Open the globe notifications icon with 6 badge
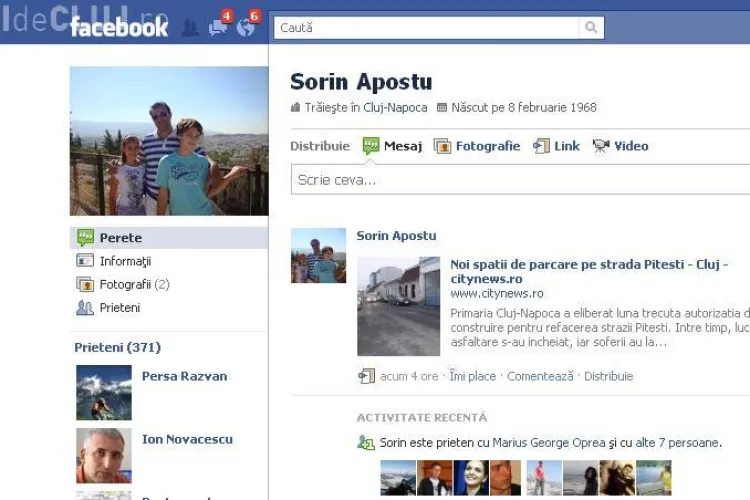Viewport: 750px width, 500px height. pyautogui.click(x=246, y=27)
